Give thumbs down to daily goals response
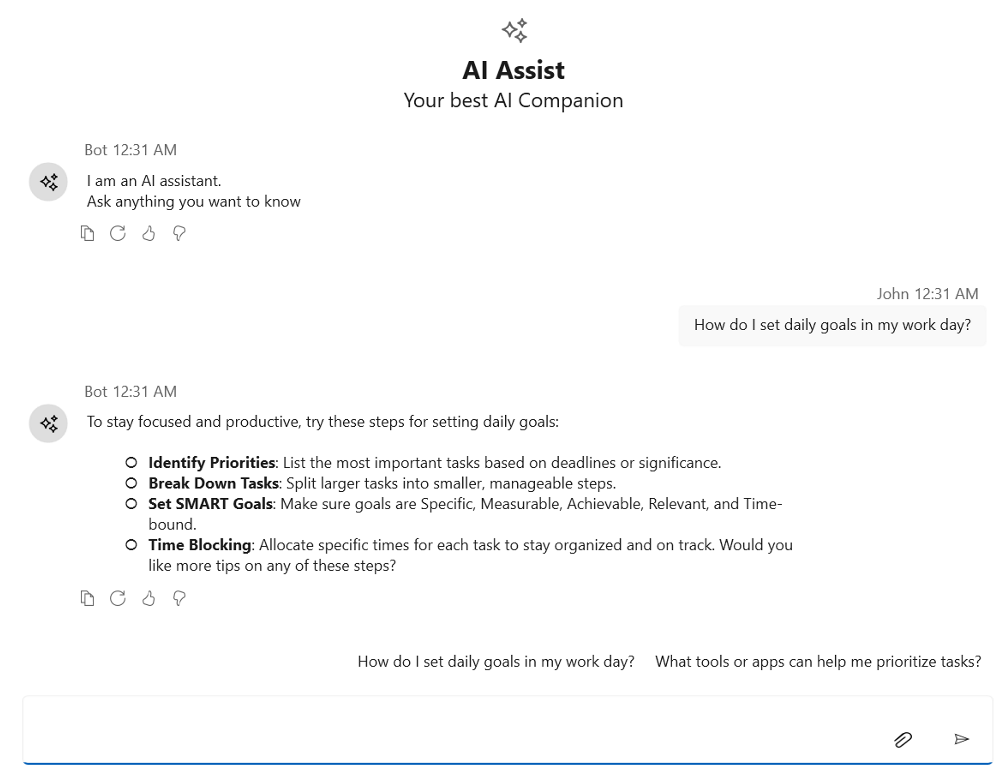 [x=179, y=598]
